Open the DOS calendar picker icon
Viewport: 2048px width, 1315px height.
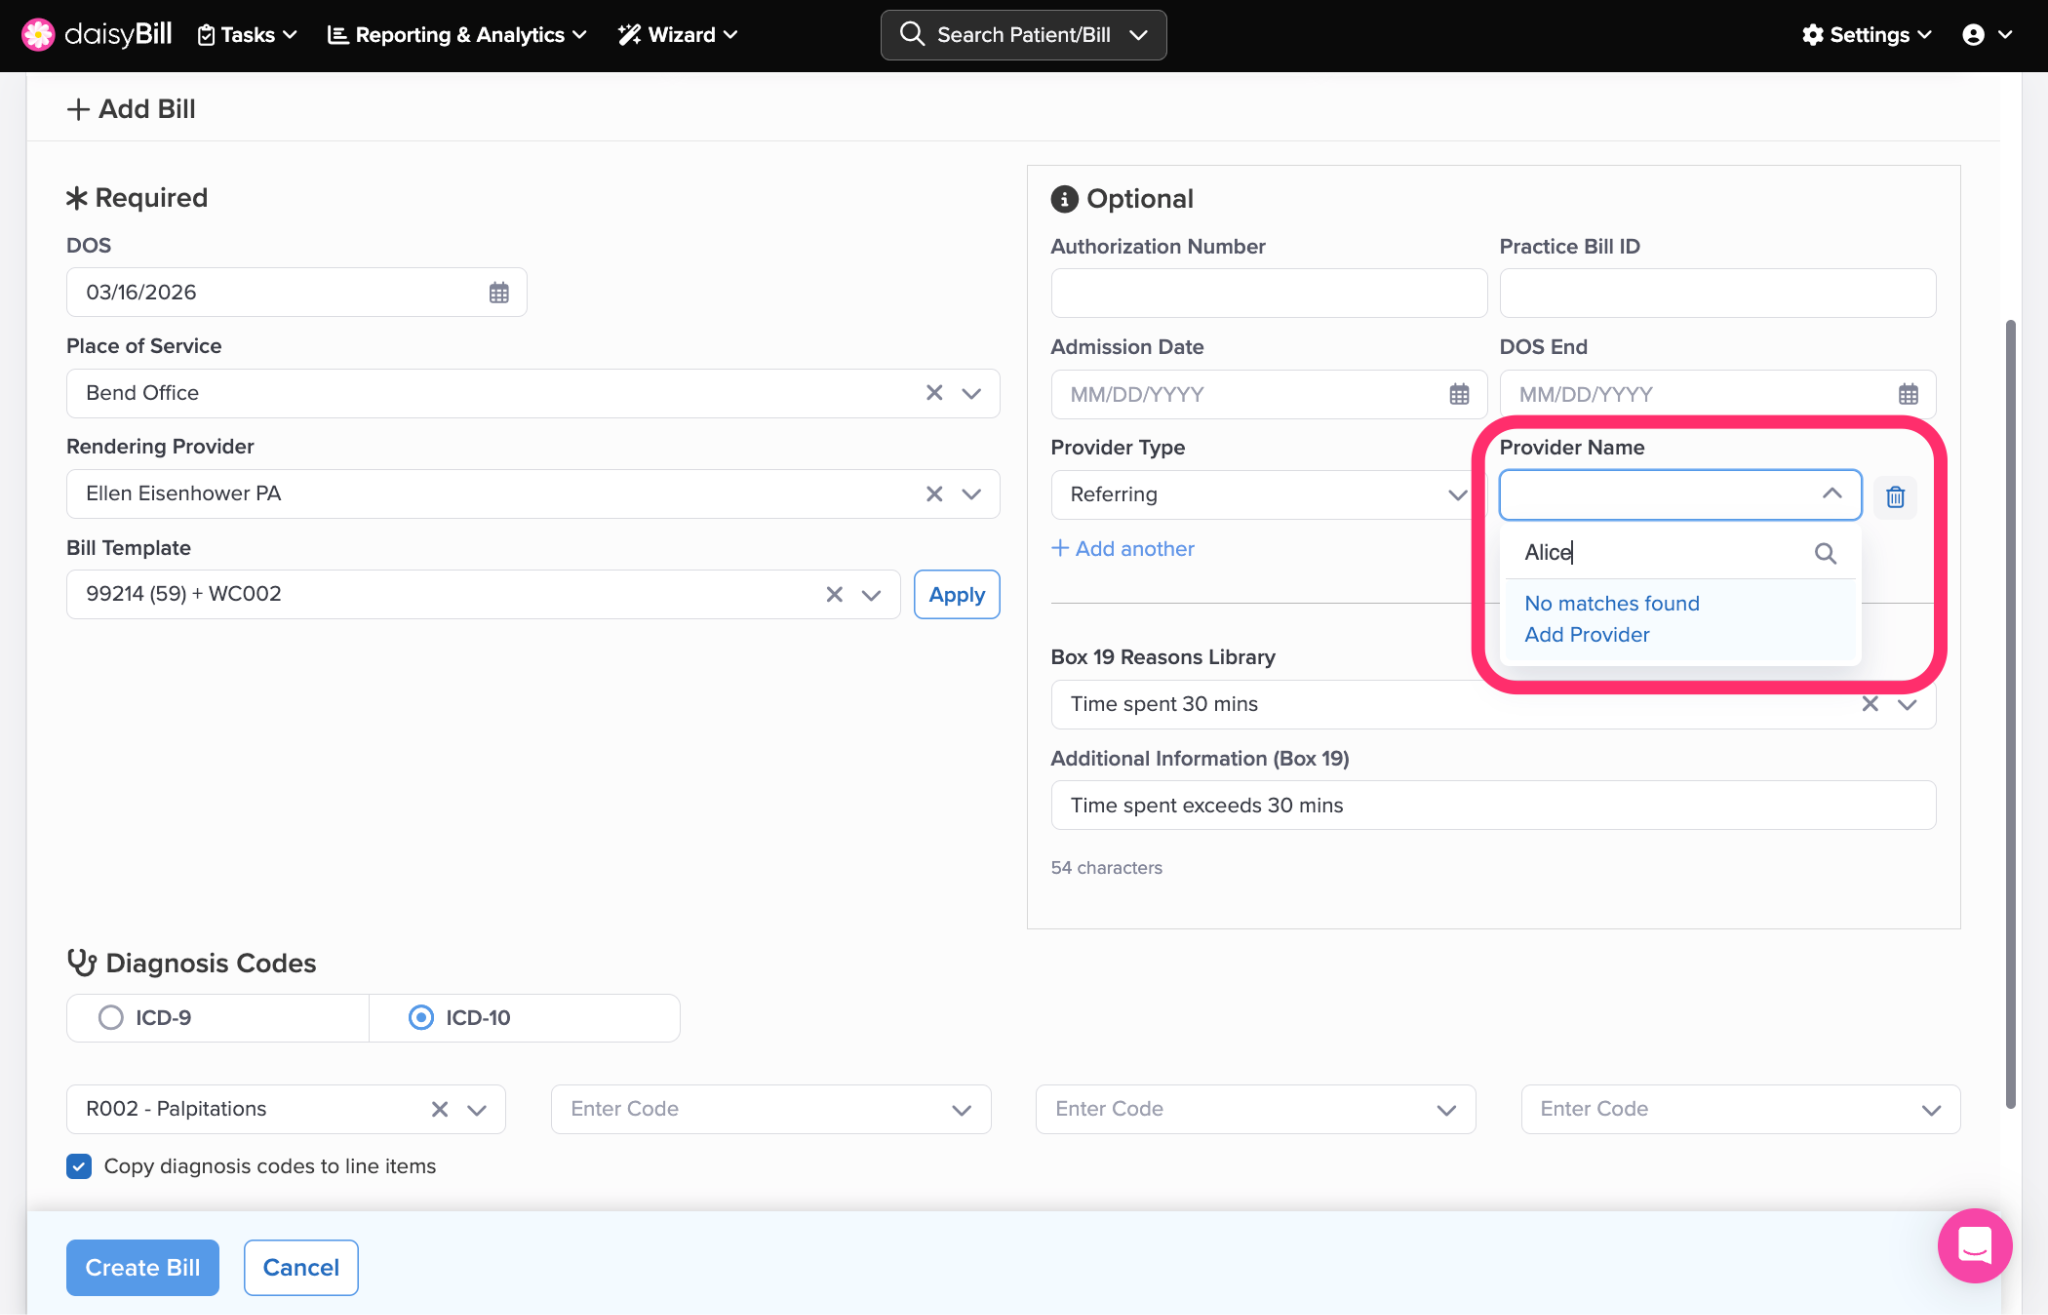click(498, 292)
